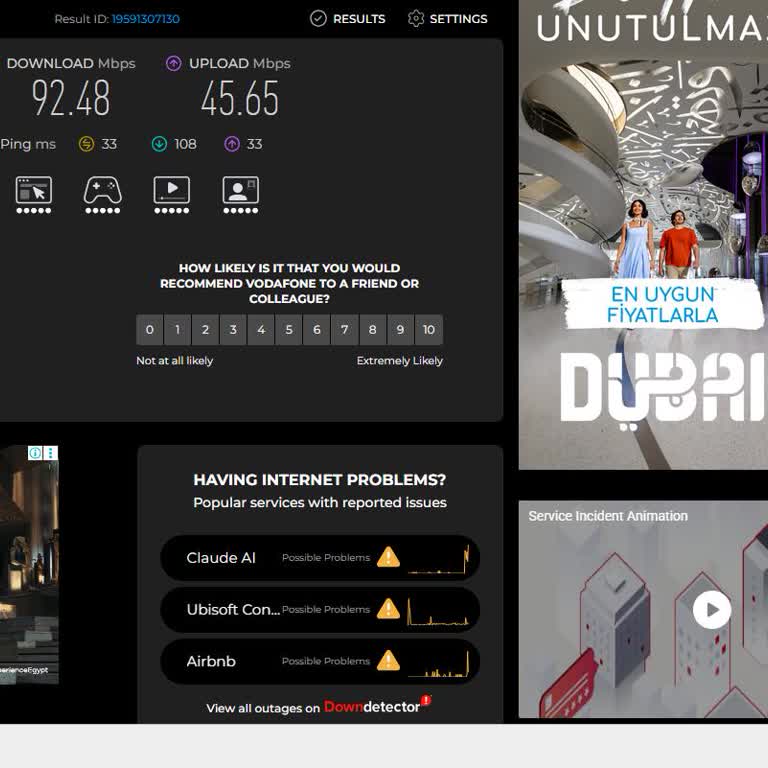Rate recommendation score 3

[233, 330]
